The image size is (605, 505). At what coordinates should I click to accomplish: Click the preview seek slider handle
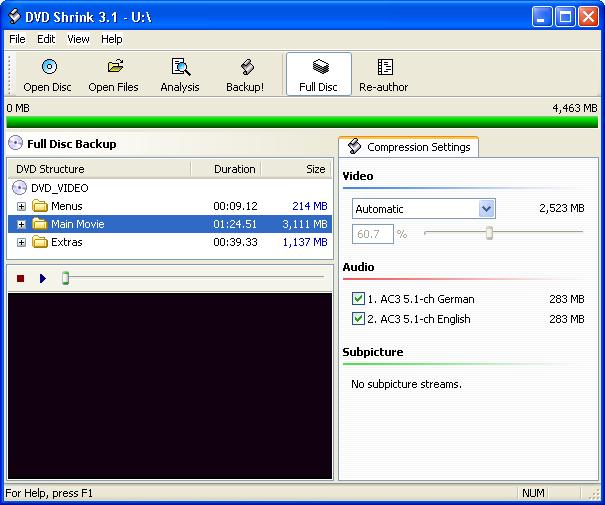click(65, 278)
